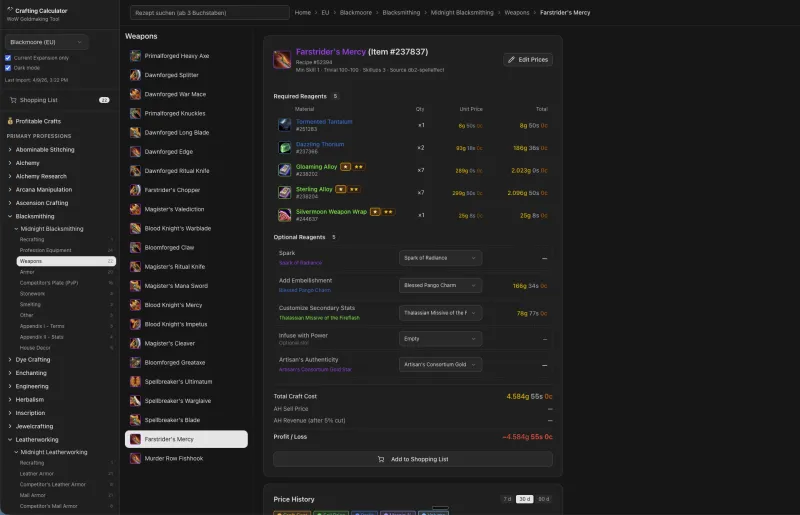This screenshot has width=800, height=515.
Task: Switch price history to 90 d
Action: pos(544,499)
